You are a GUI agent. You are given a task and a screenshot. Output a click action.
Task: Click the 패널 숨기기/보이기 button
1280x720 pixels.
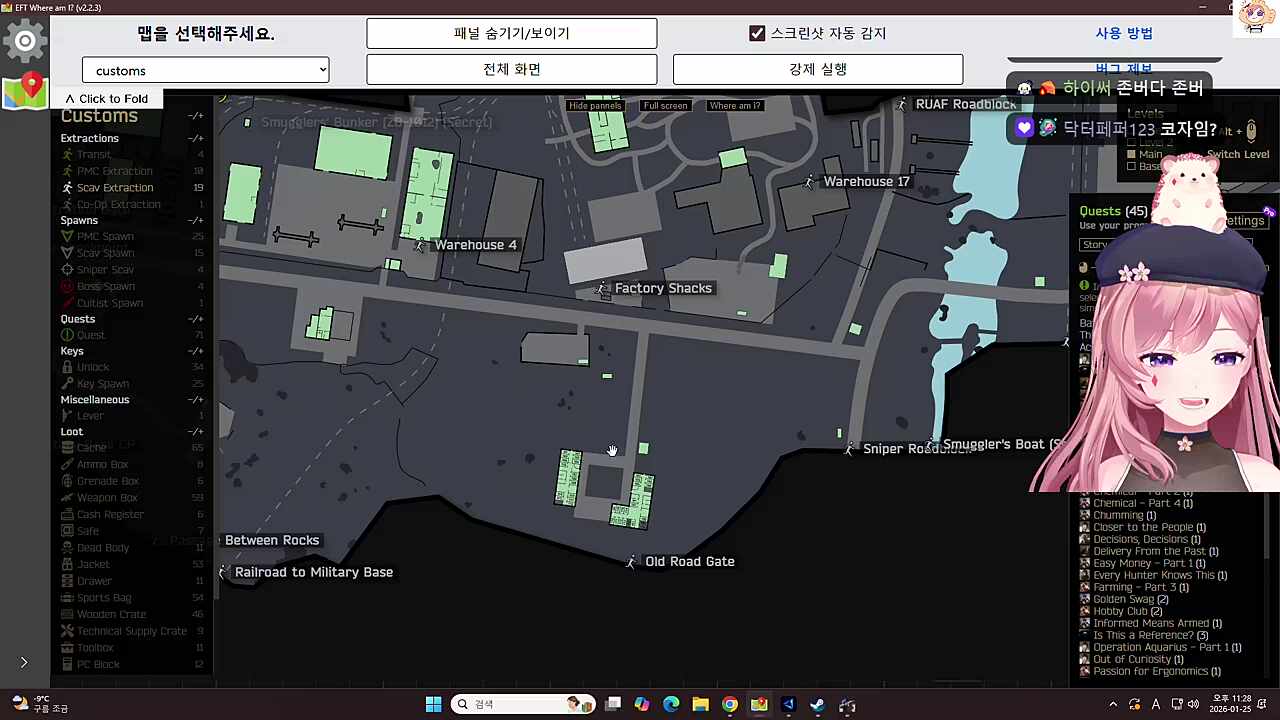[x=512, y=33]
